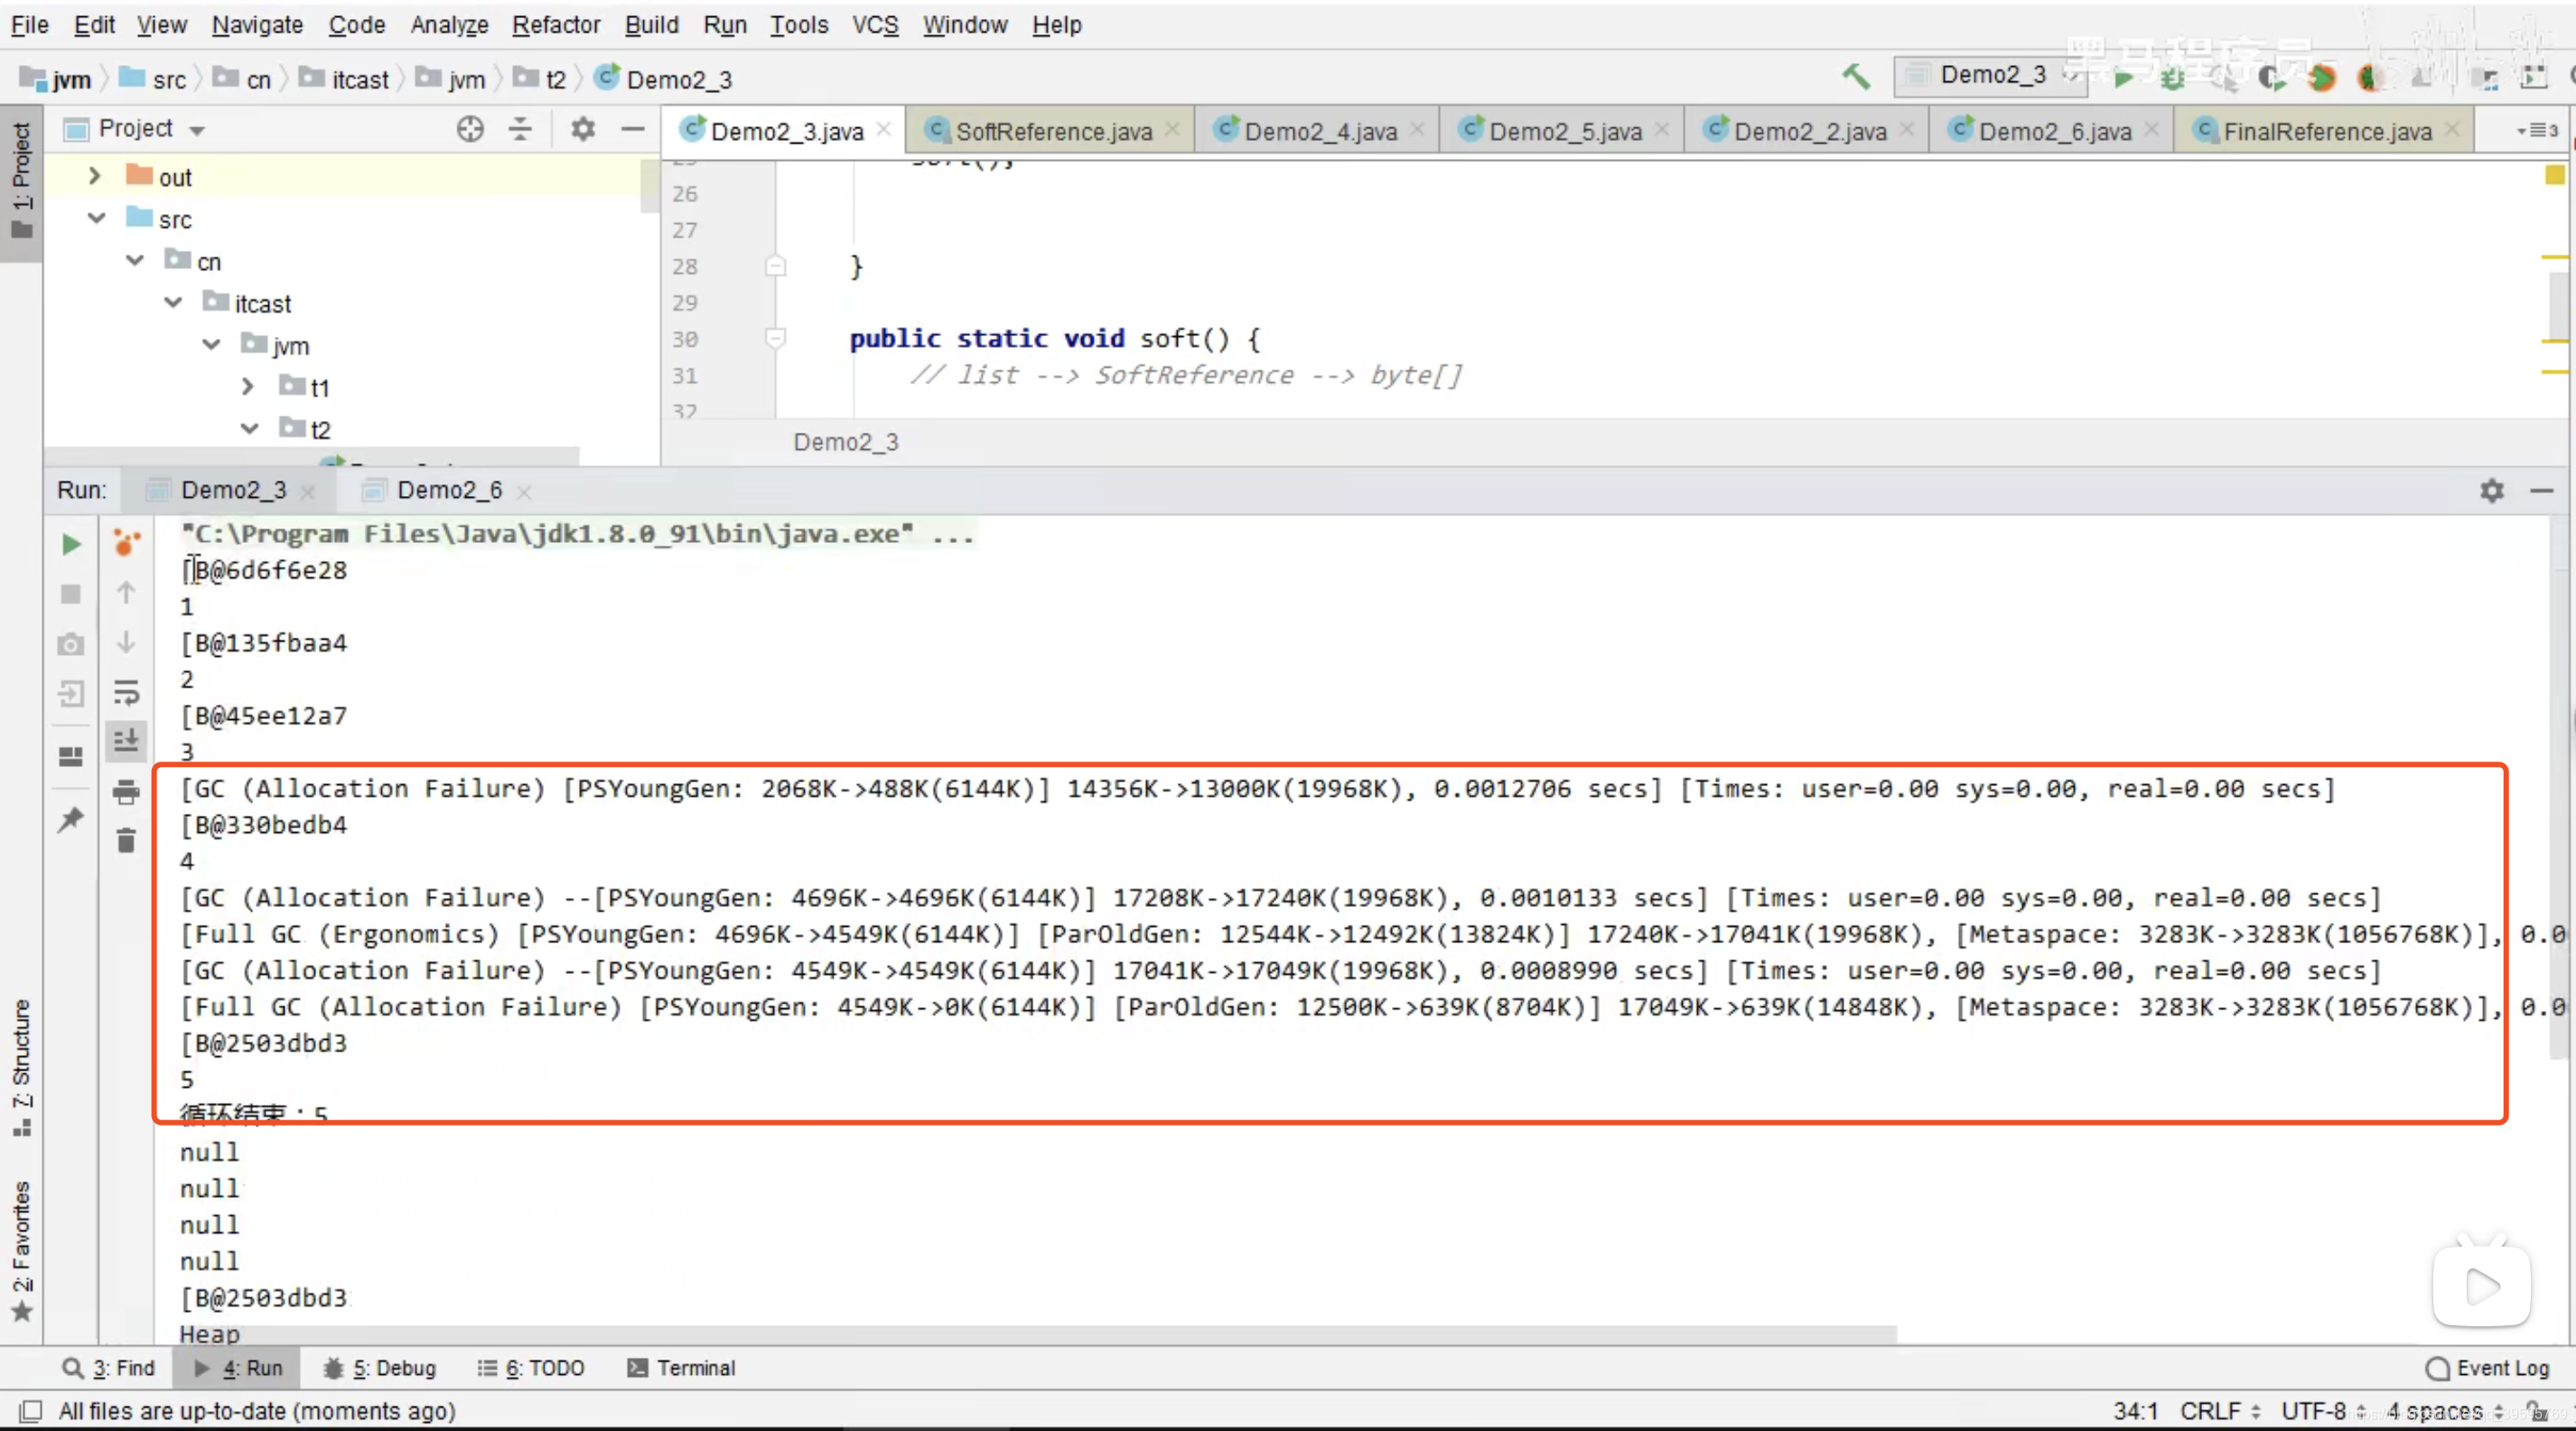
Task: Open the Terminal tool window
Action: point(681,1368)
